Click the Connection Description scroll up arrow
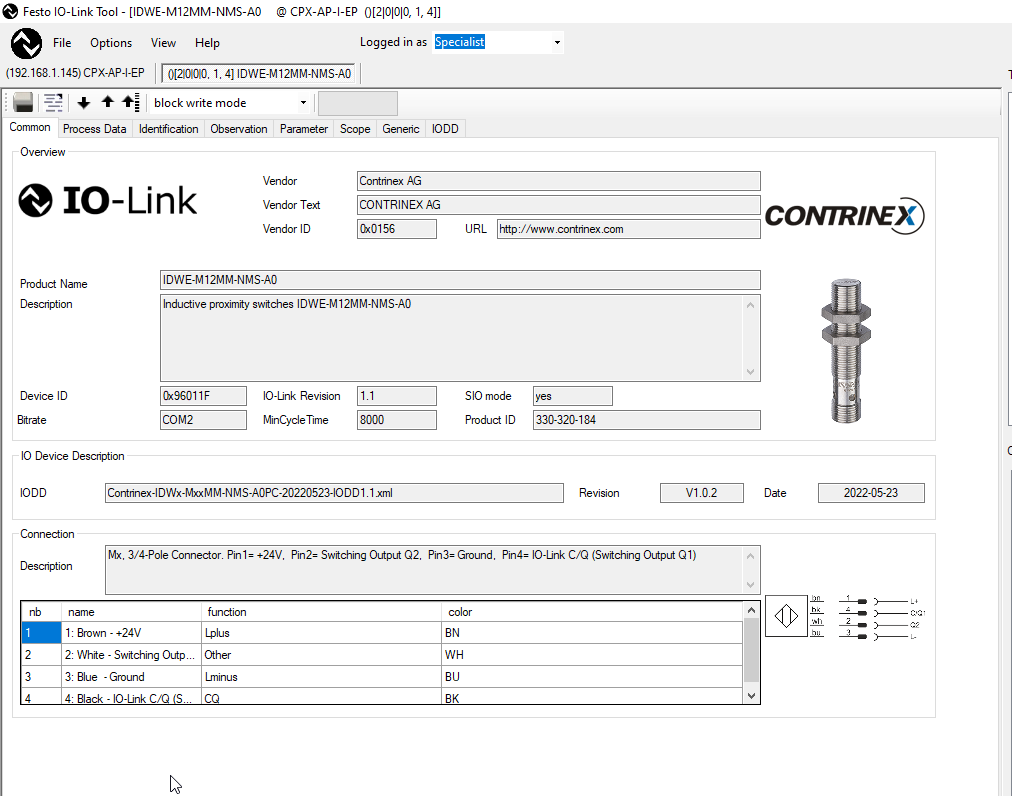This screenshot has height=796, width=1012. (x=751, y=556)
